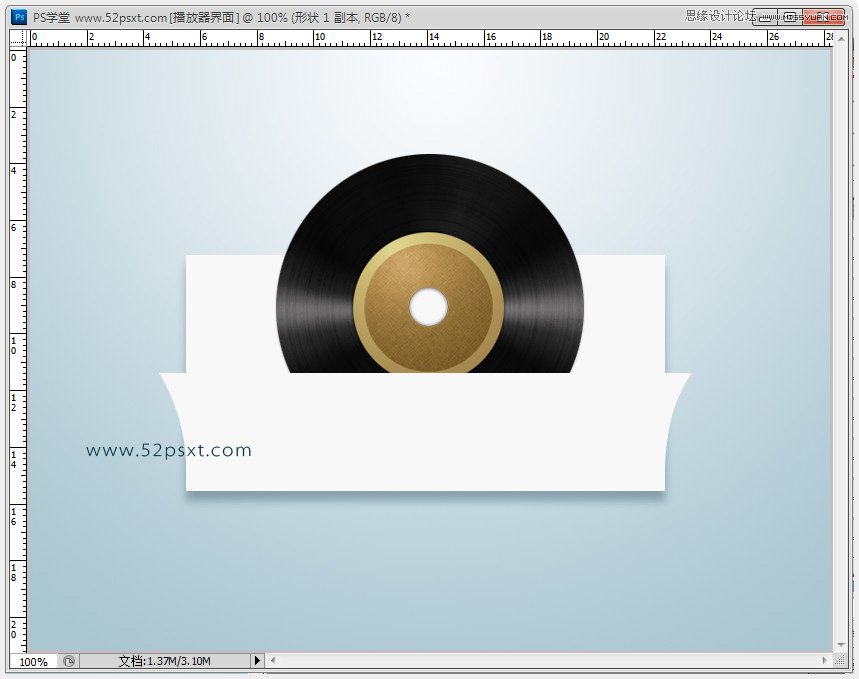859x679 pixels.
Task: Click the vertical scrollbar up arrow
Action: click(841, 39)
